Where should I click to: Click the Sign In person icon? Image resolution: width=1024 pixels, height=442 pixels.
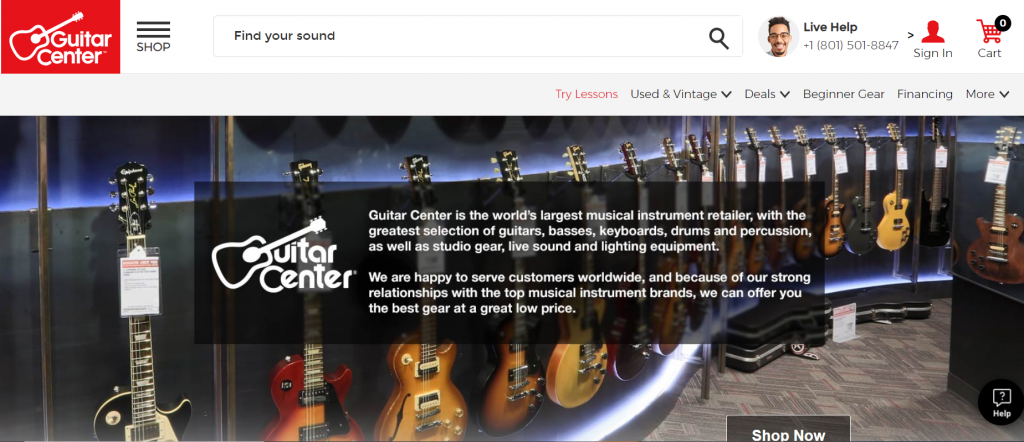pos(933,32)
